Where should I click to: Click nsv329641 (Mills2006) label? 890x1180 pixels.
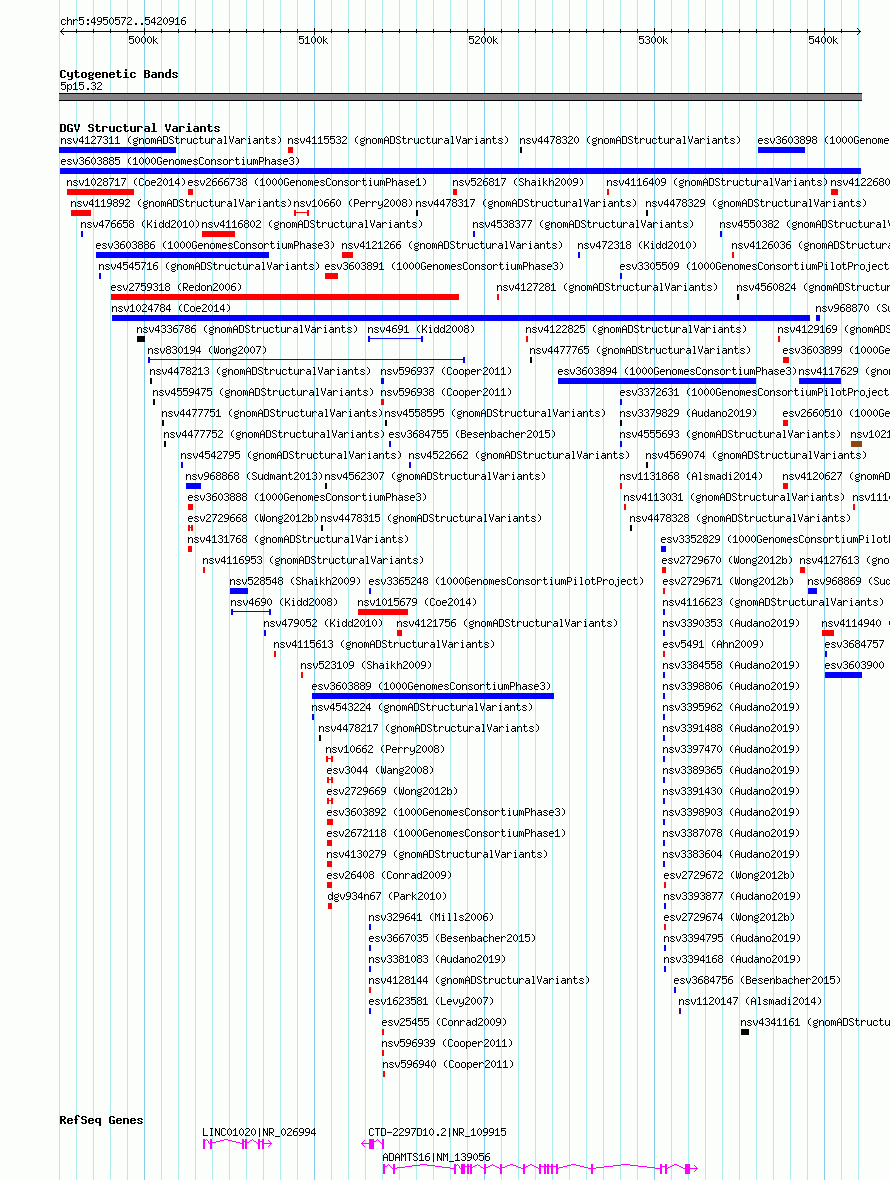pyautogui.click(x=431, y=917)
